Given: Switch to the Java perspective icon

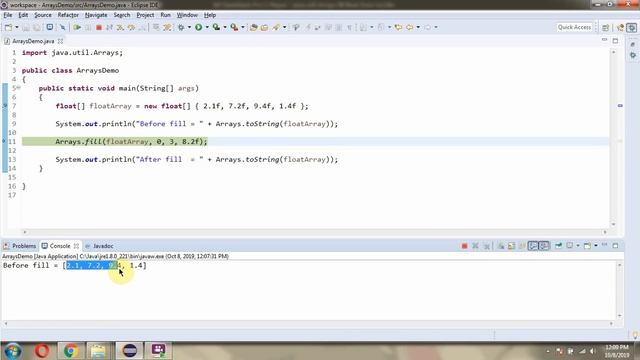Looking at the screenshot, I should point(620,27).
